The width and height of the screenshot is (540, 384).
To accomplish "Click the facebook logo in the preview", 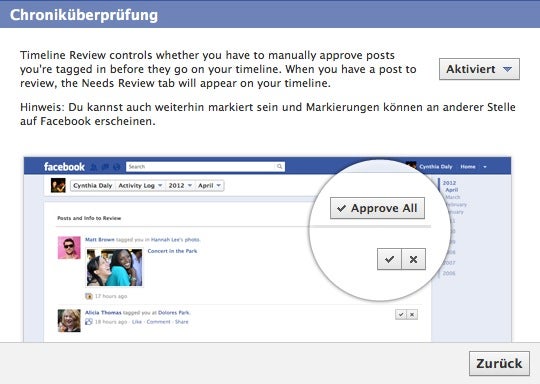I will pyautogui.click(x=64, y=167).
